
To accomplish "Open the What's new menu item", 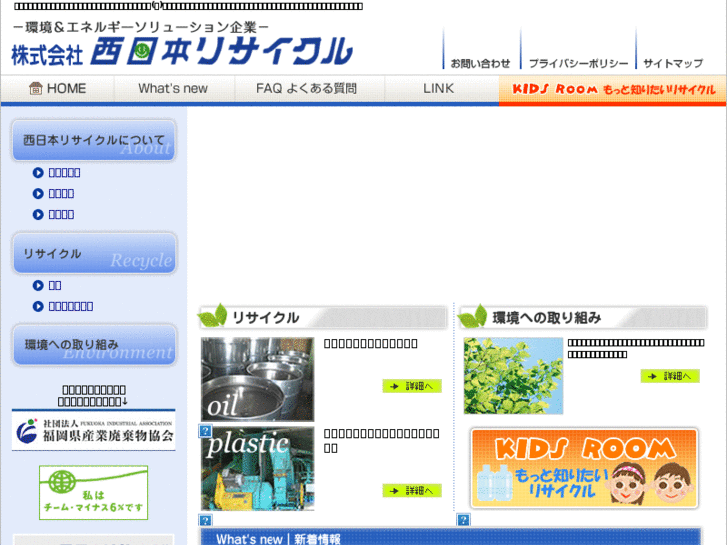I will pyautogui.click(x=173, y=88).
